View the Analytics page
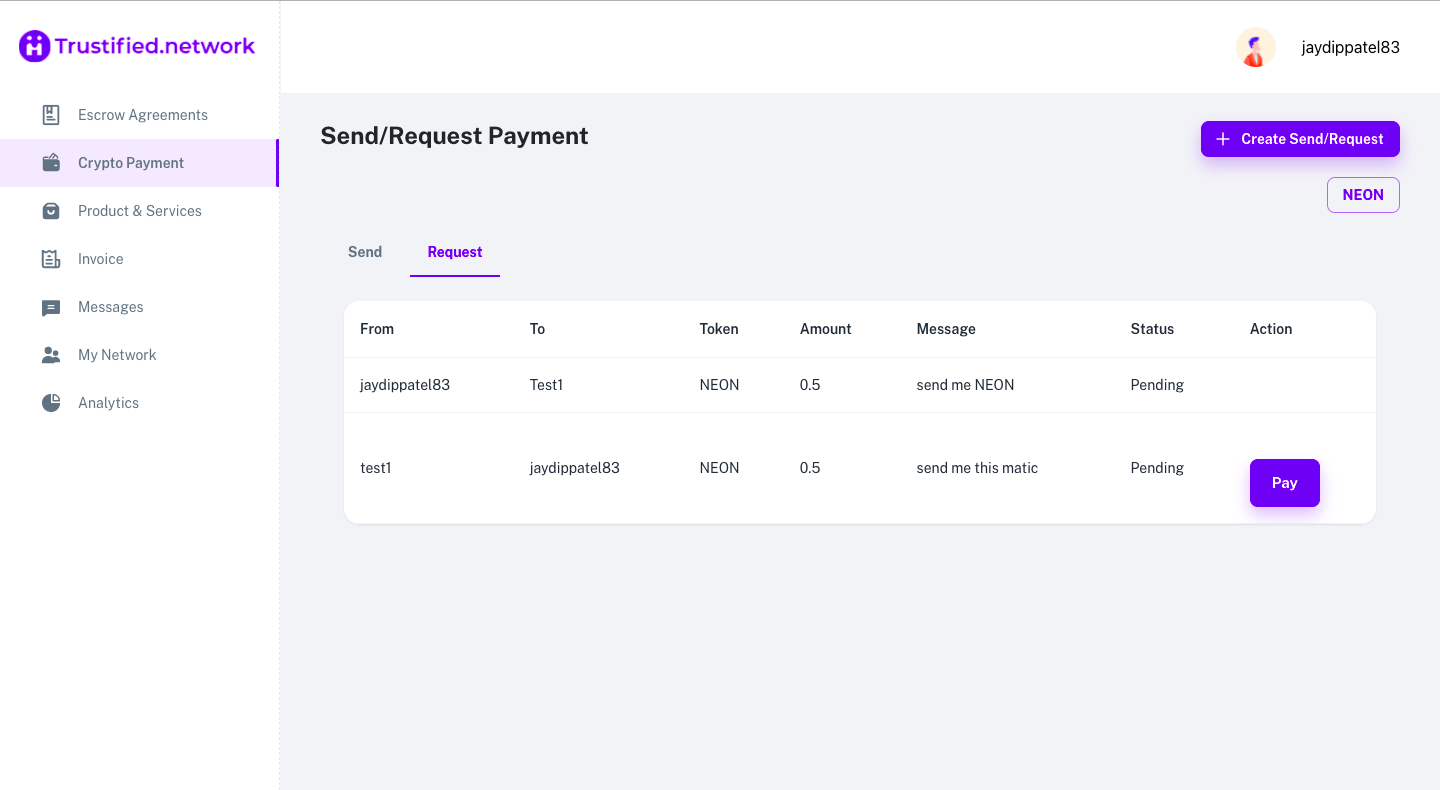The width and height of the screenshot is (1440, 790). pos(139,403)
